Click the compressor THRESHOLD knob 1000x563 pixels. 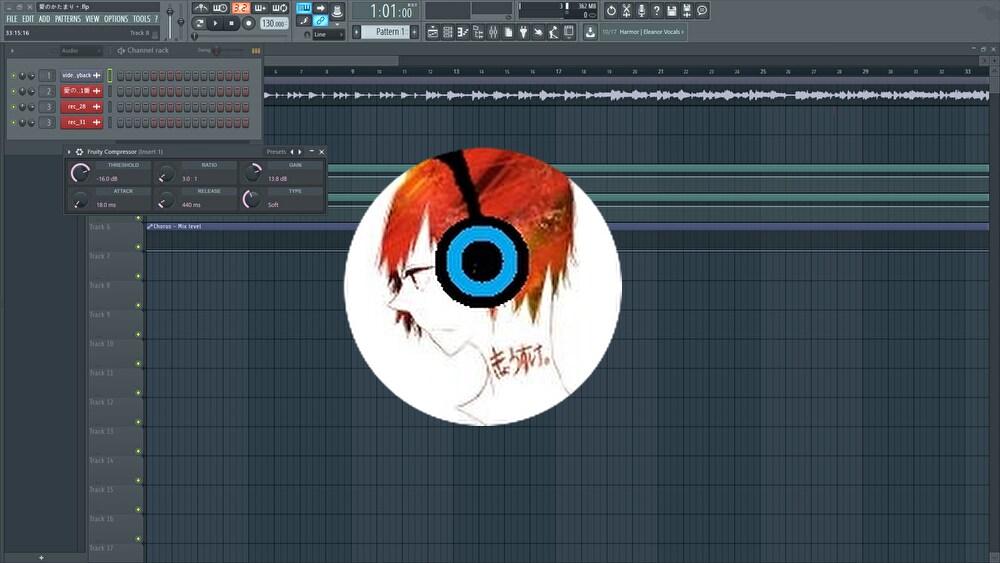(x=80, y=172)
